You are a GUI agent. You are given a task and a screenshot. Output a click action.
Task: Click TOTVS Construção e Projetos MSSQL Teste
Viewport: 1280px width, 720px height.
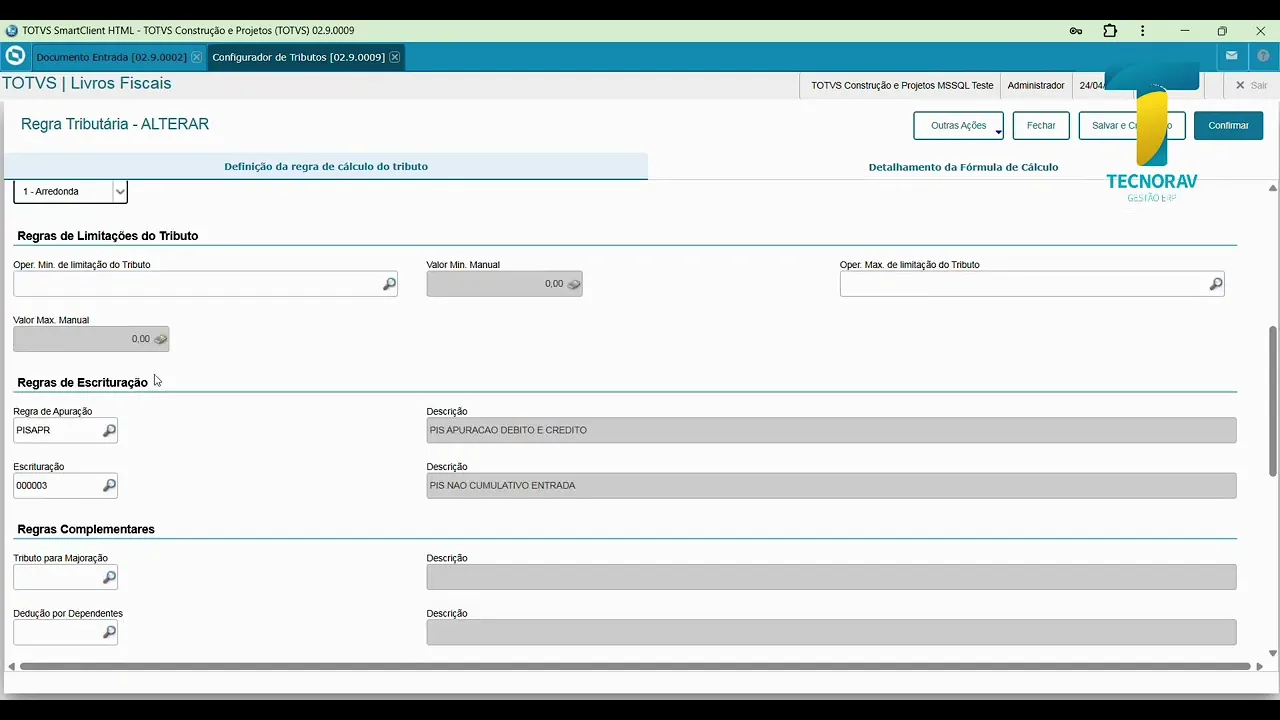[902, 85]
